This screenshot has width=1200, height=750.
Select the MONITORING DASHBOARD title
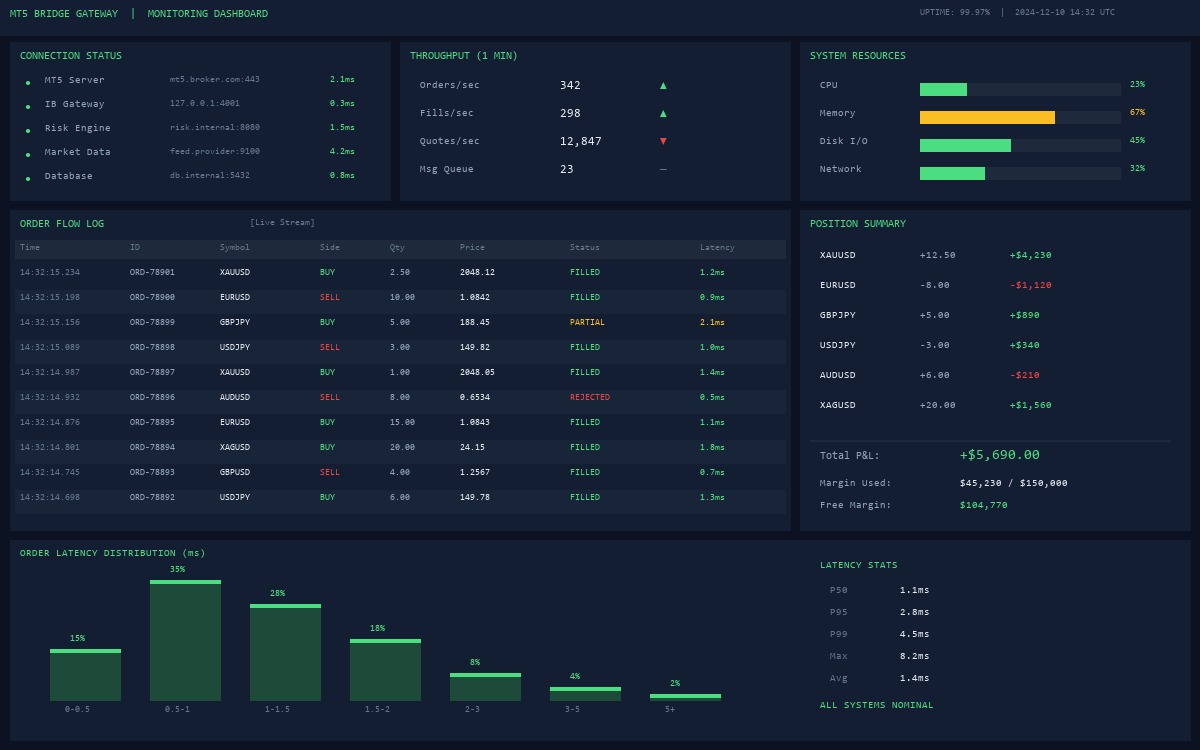click(x=206, y=13)
